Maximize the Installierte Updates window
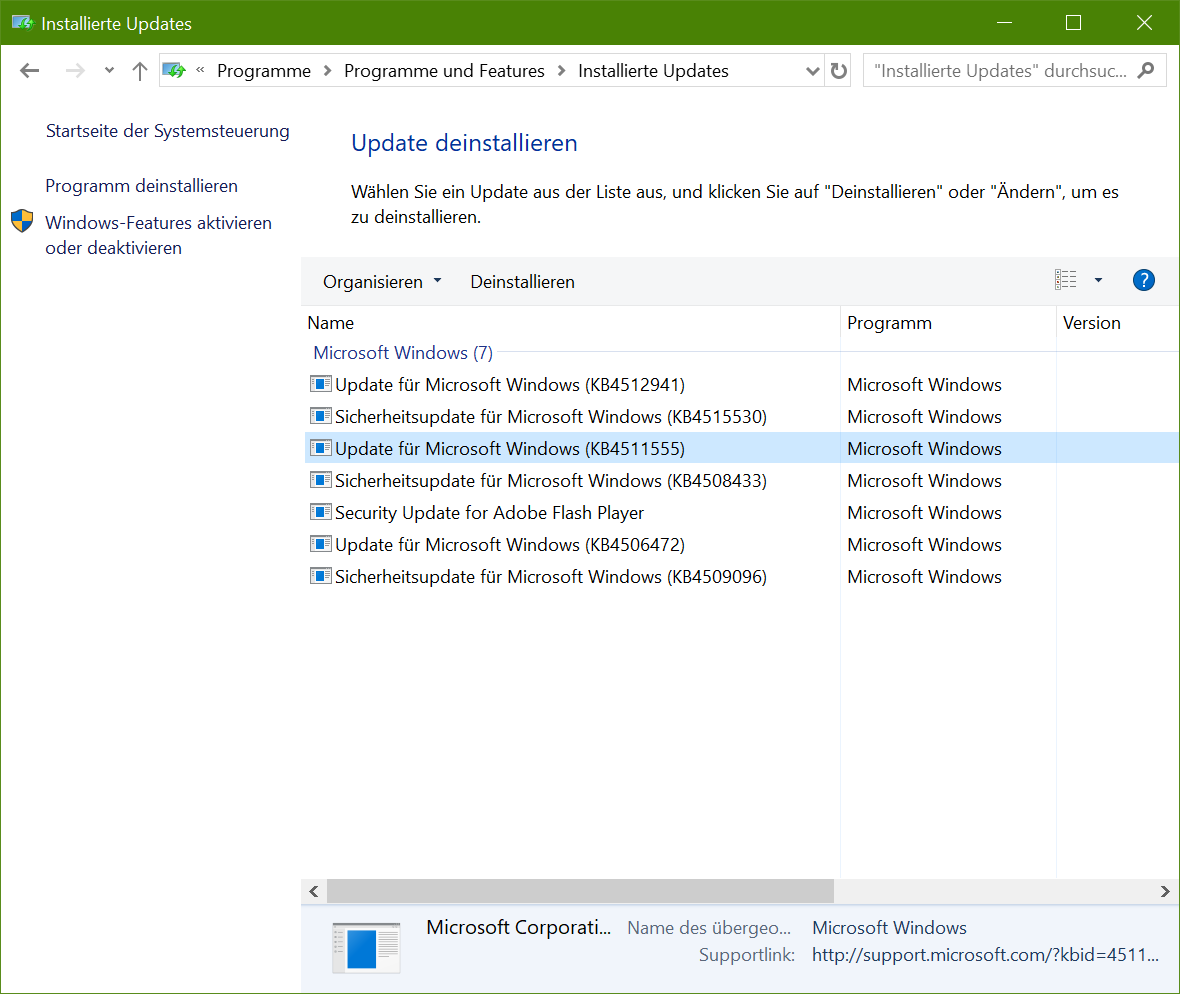The height and width of the screenshot is (994, 1180). click(x=1074, y=23)
